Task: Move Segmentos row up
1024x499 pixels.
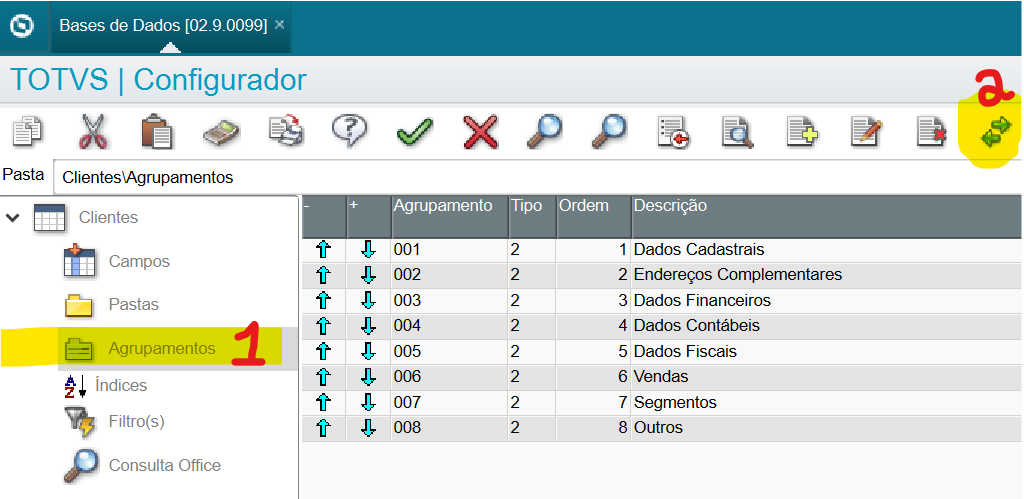Action: tap(324, 402)
